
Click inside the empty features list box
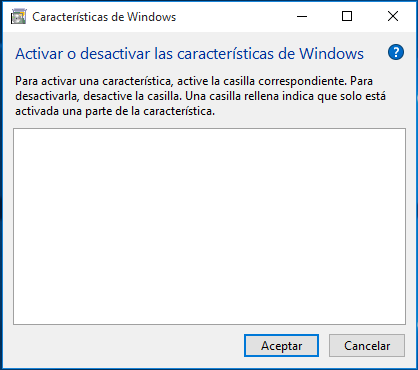[209, 226]
